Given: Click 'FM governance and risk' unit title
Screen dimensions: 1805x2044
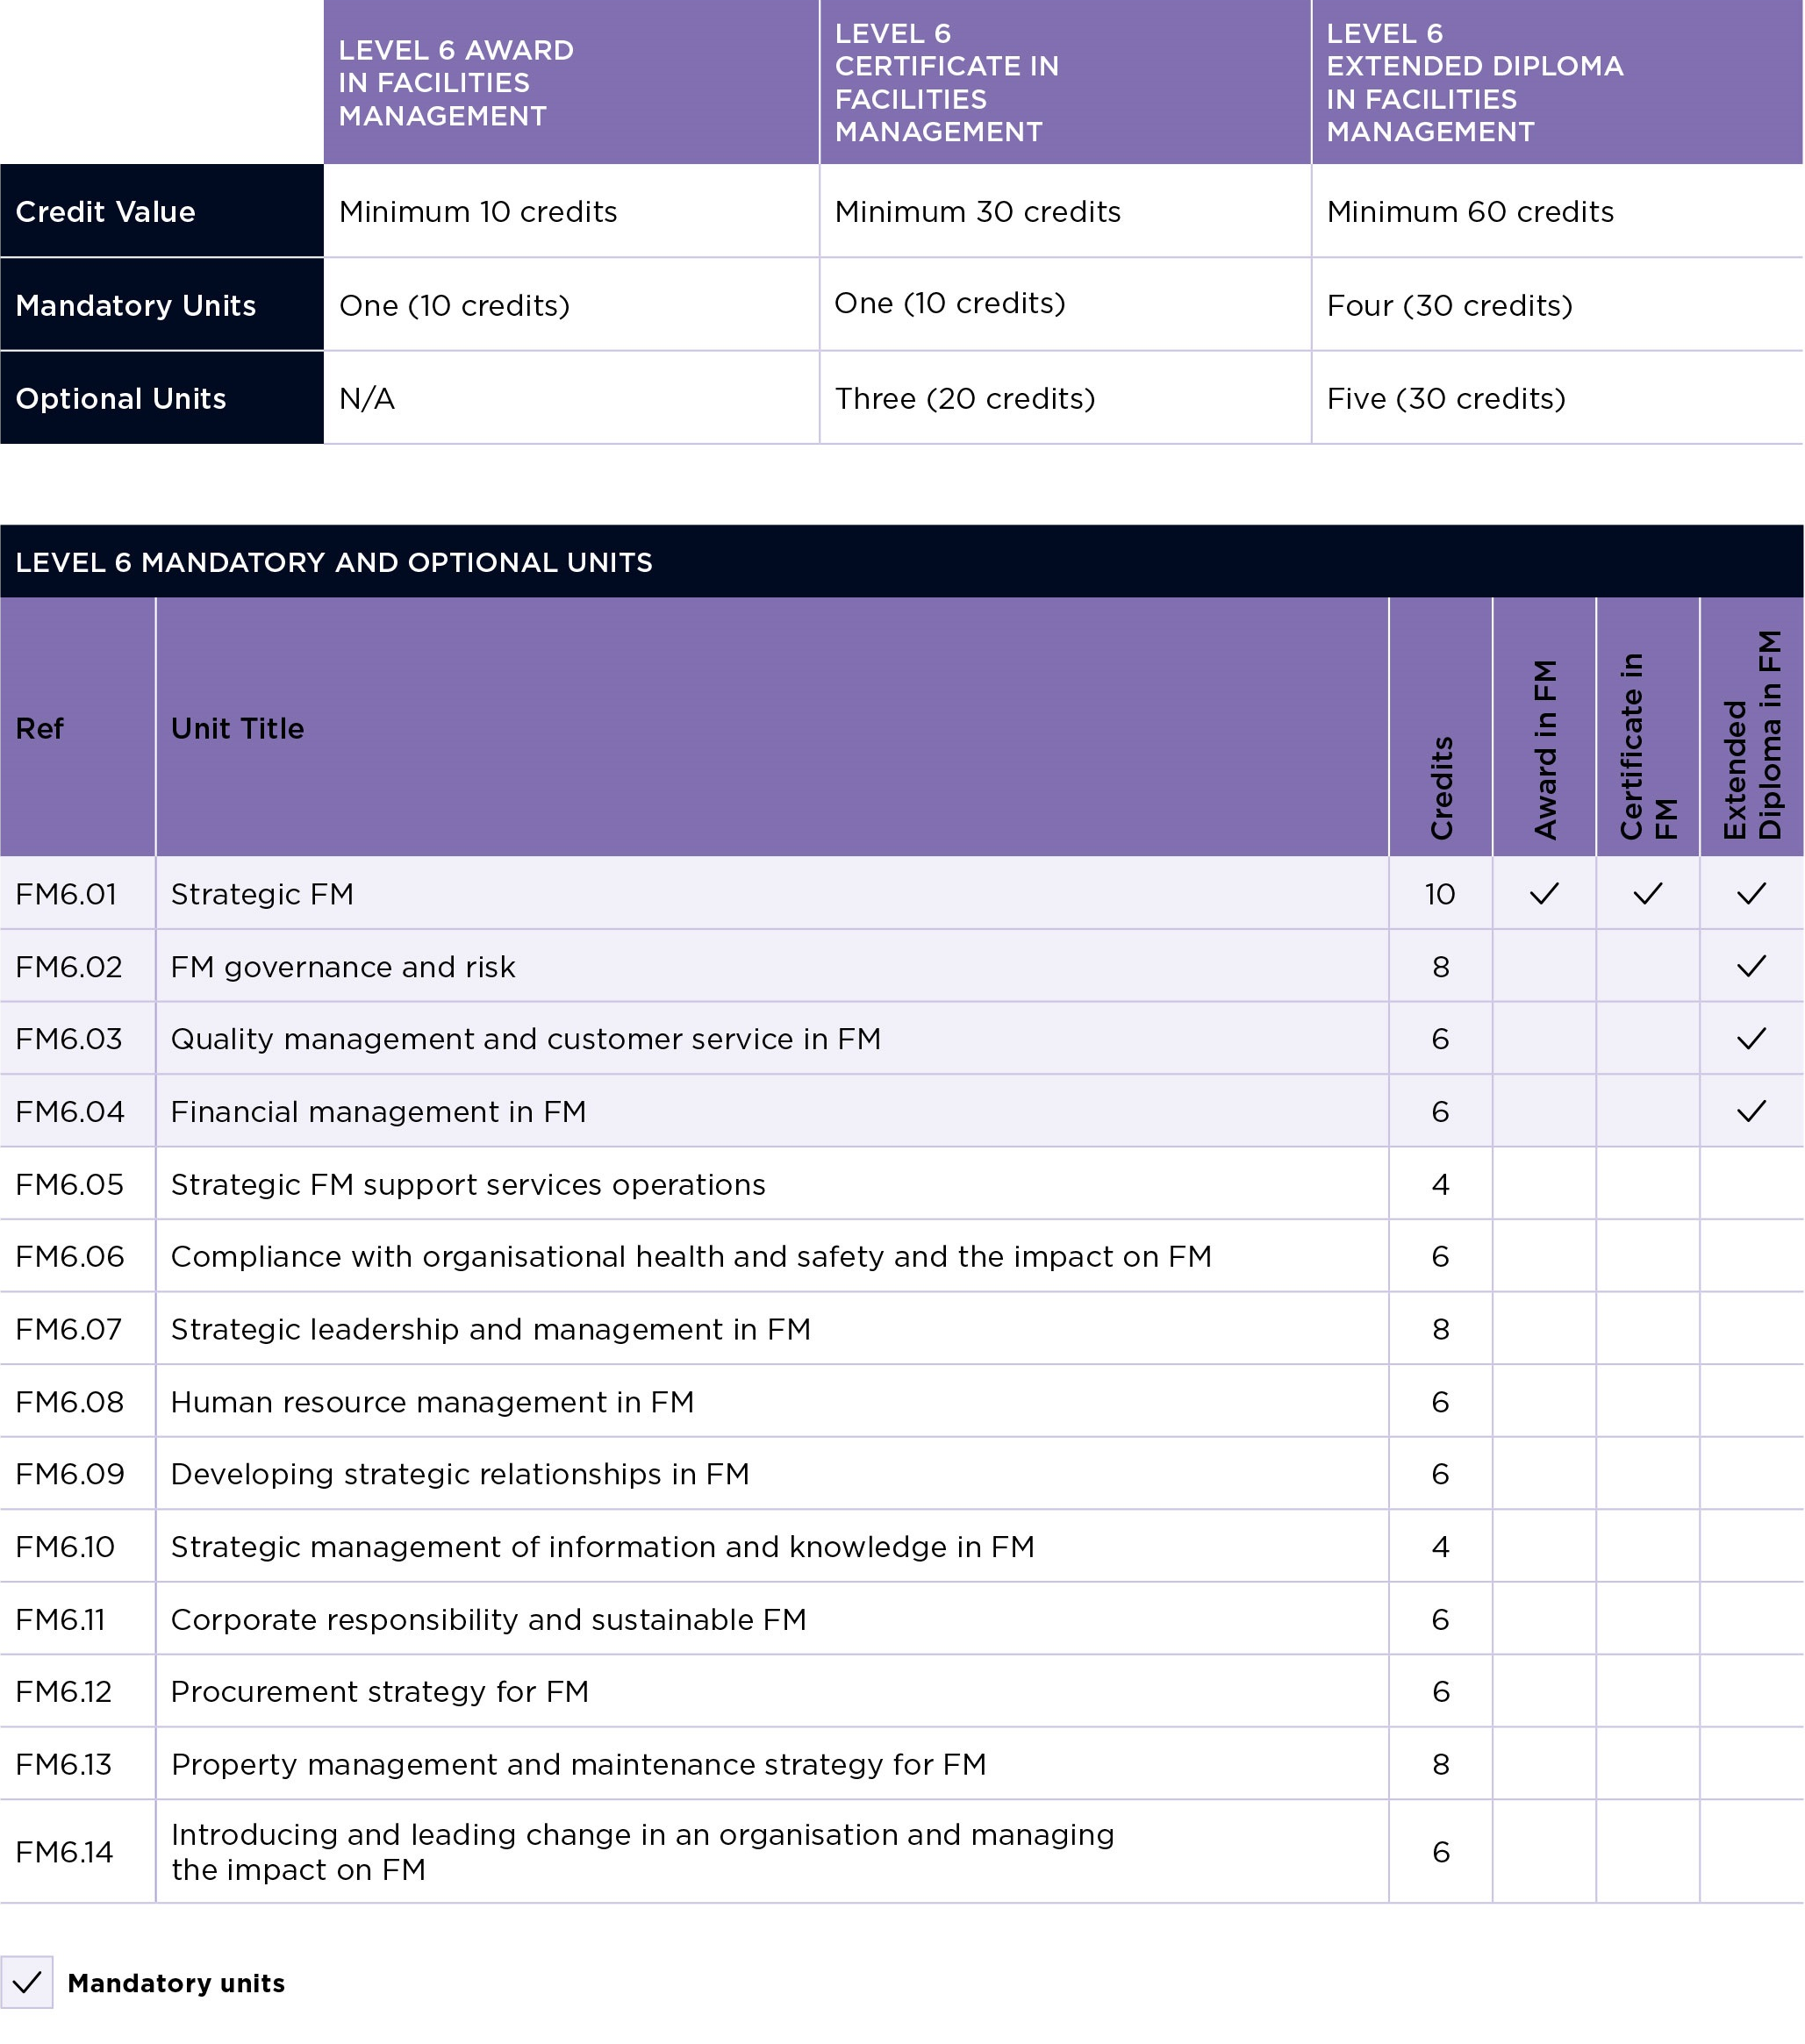Looking at the screenshot, I should click(x=343, y=967).
